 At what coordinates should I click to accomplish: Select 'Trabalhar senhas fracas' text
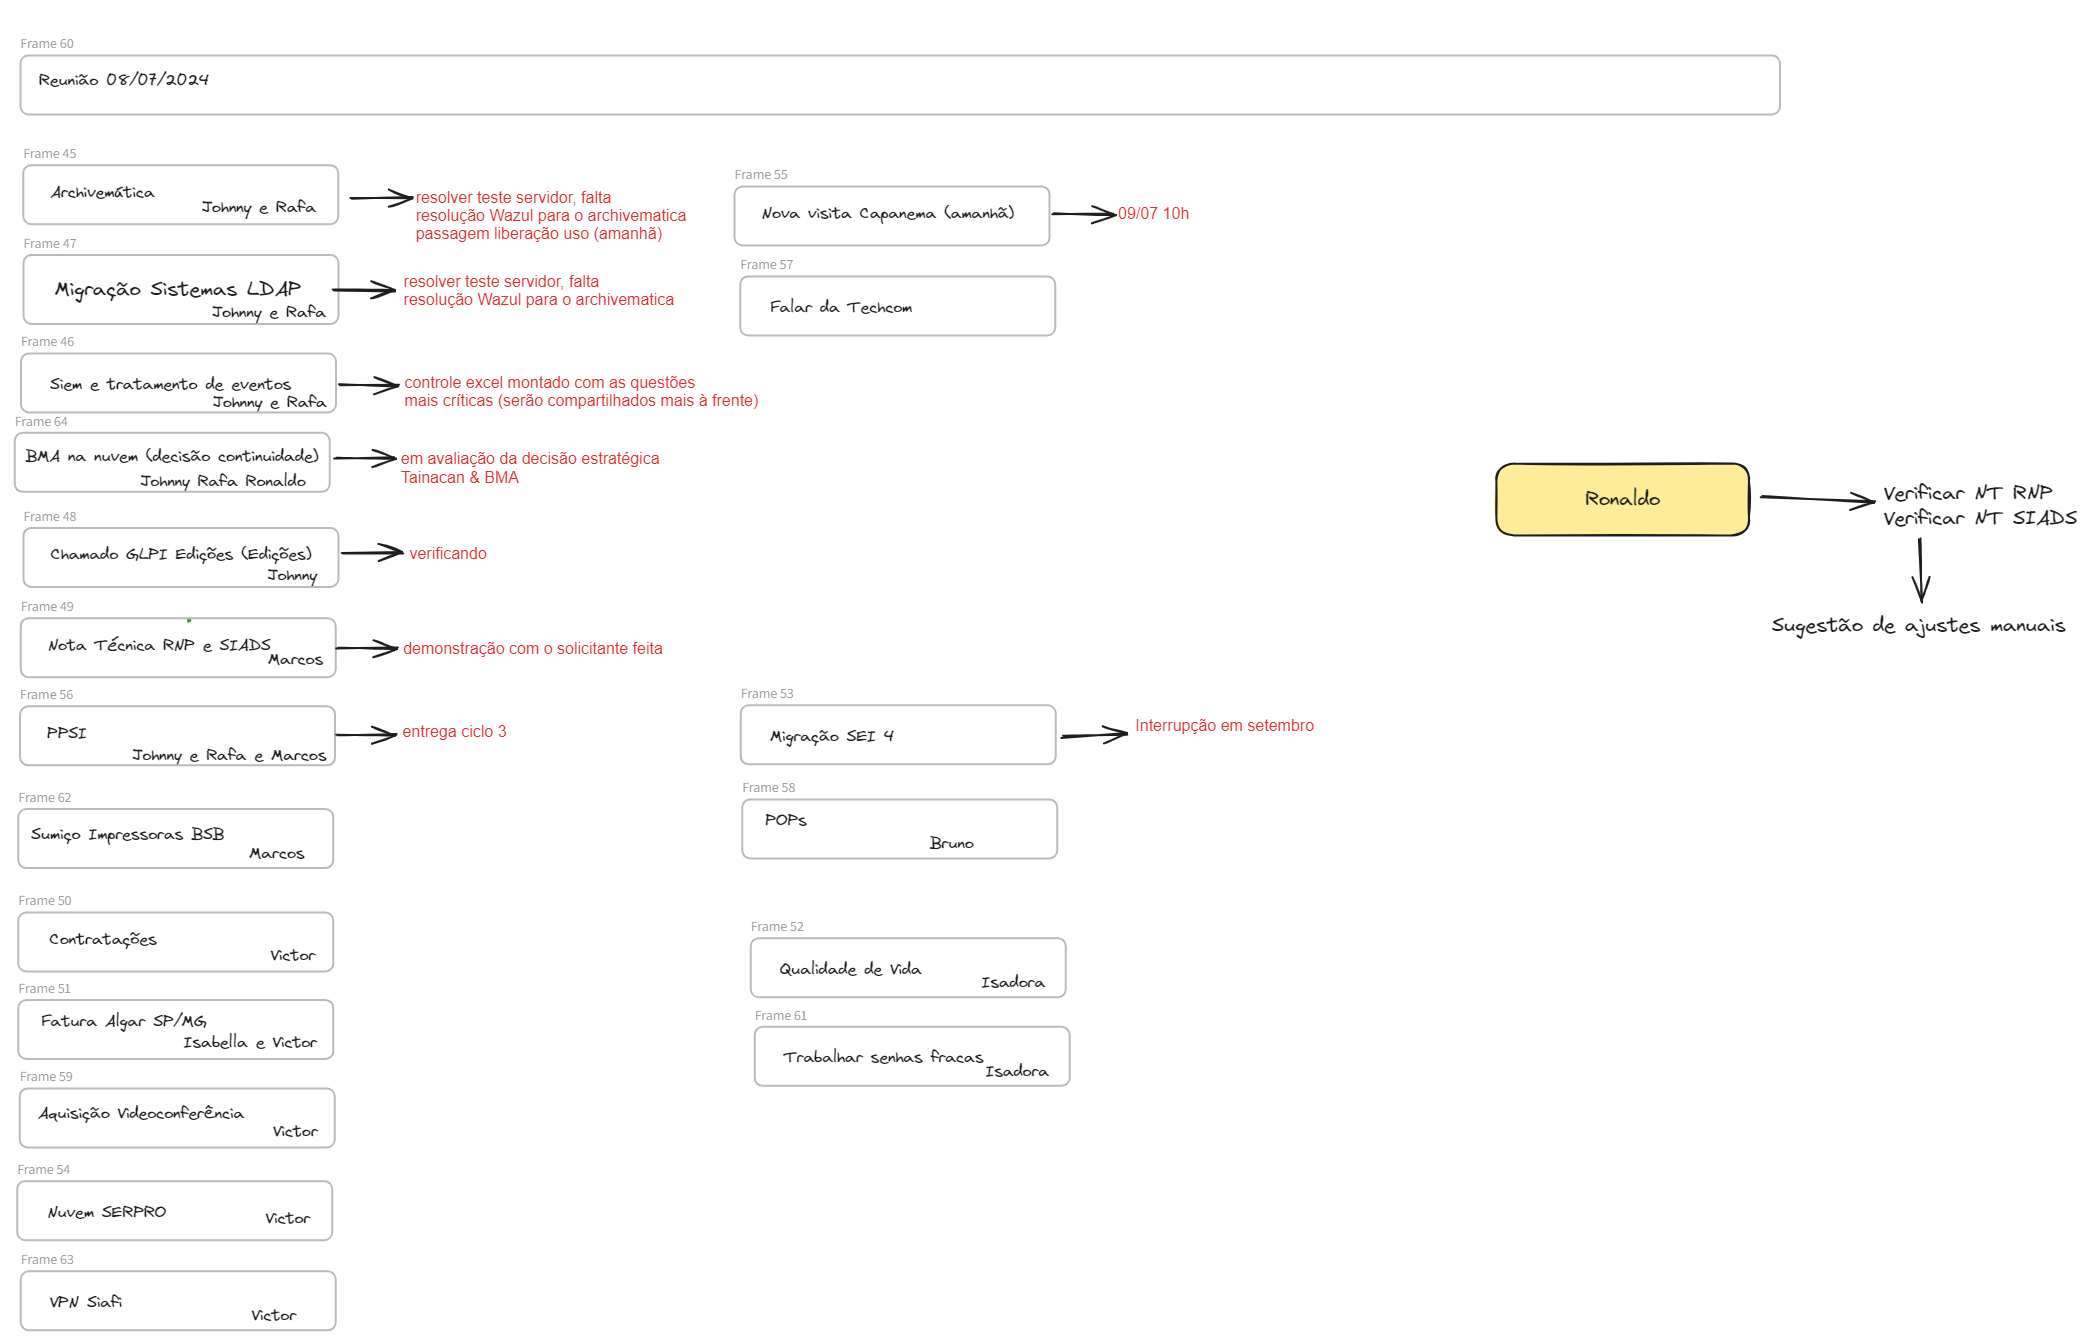pos(883,1057)
